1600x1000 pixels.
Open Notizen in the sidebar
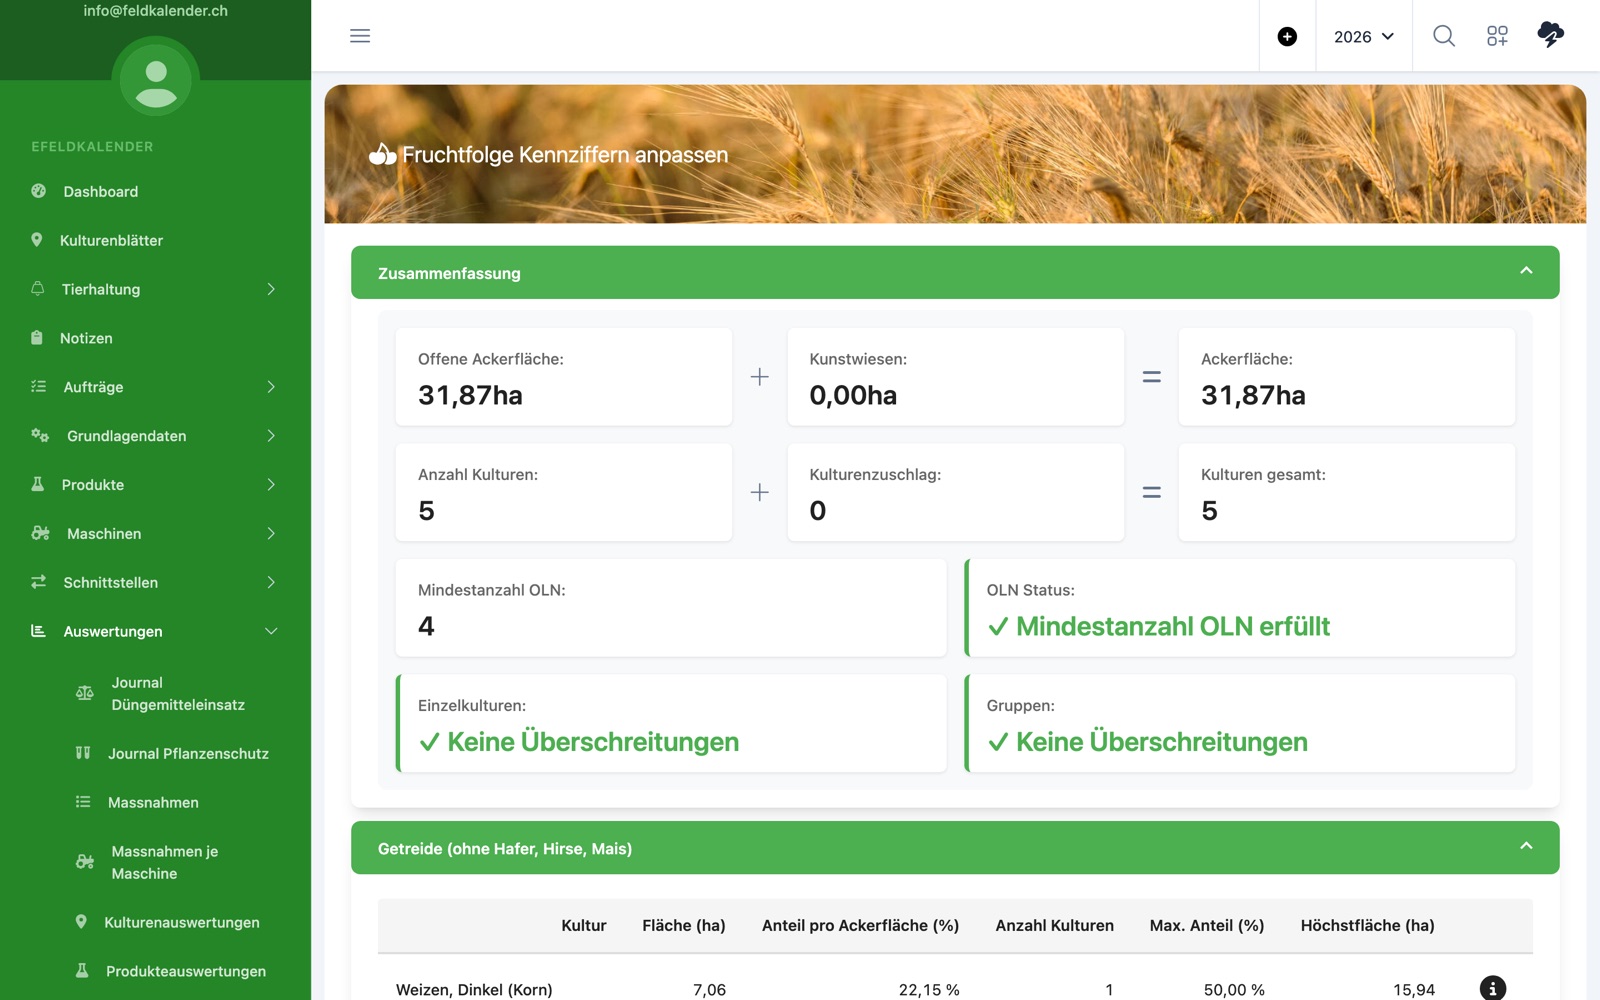(x=86, y=338)
